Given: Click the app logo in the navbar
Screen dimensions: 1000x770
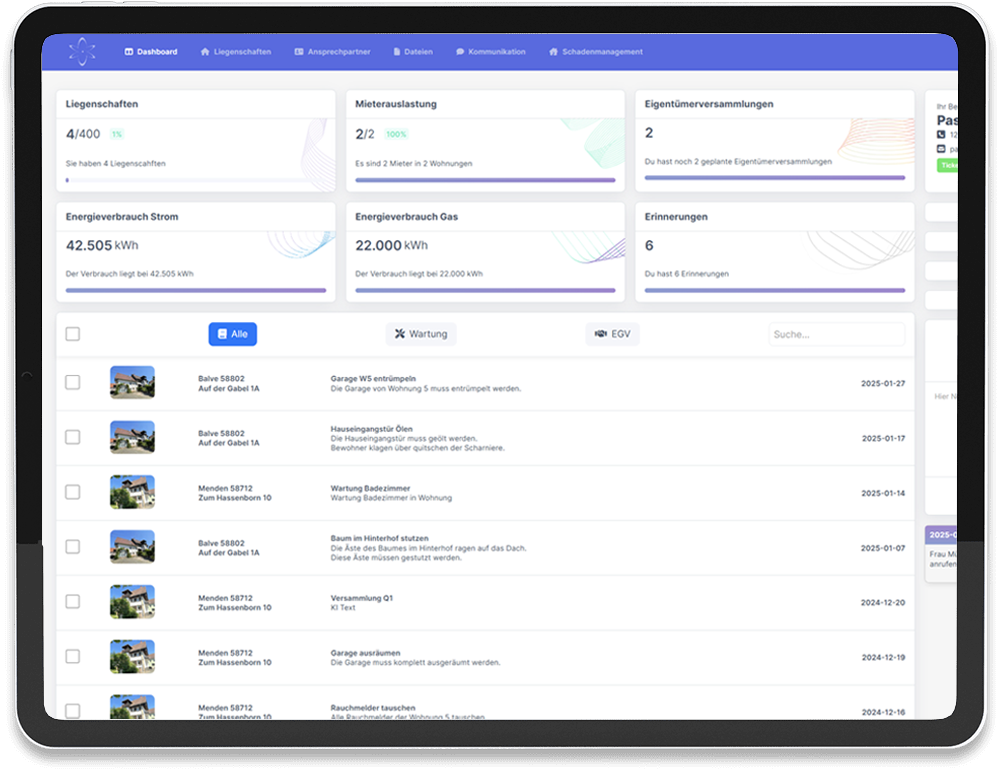Looking at the screenshot, I should [82, 52].
